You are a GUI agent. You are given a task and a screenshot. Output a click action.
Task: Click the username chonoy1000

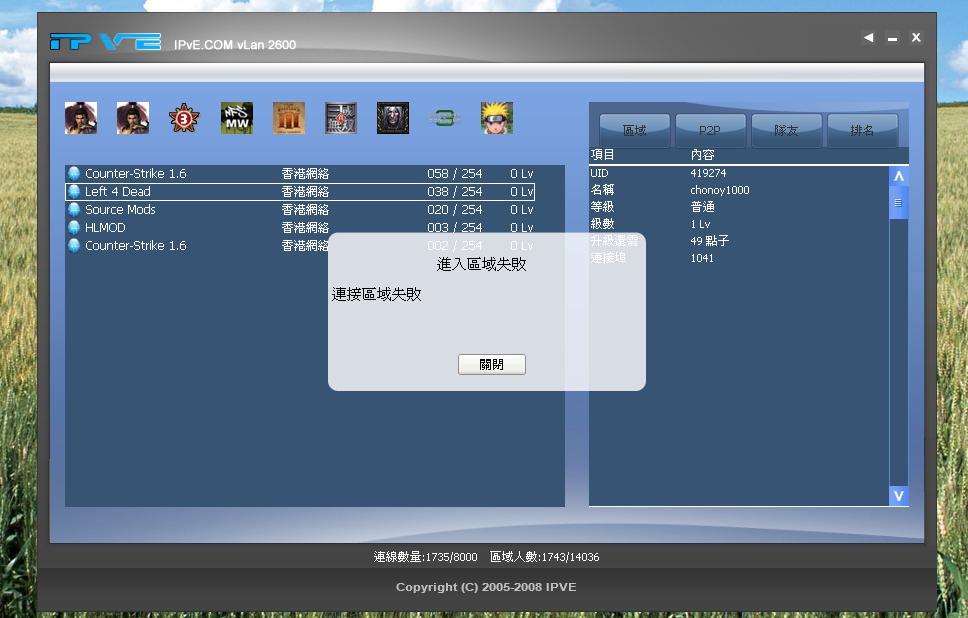tap(720, 190)
